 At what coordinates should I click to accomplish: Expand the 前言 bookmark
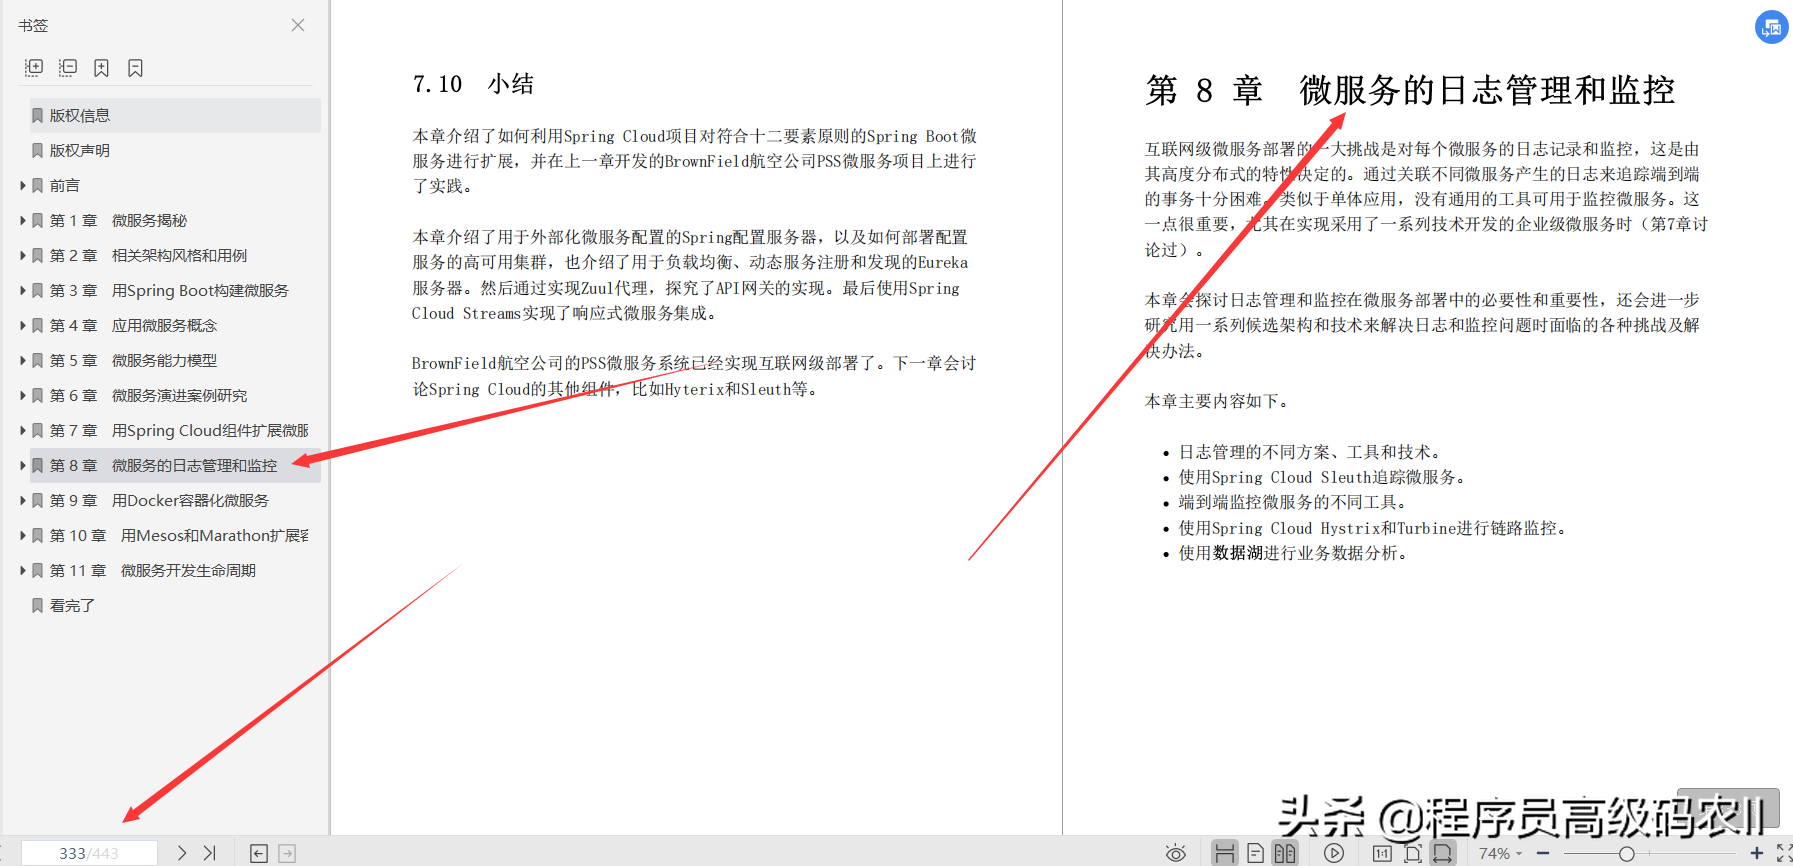click(x=23, y=185)
